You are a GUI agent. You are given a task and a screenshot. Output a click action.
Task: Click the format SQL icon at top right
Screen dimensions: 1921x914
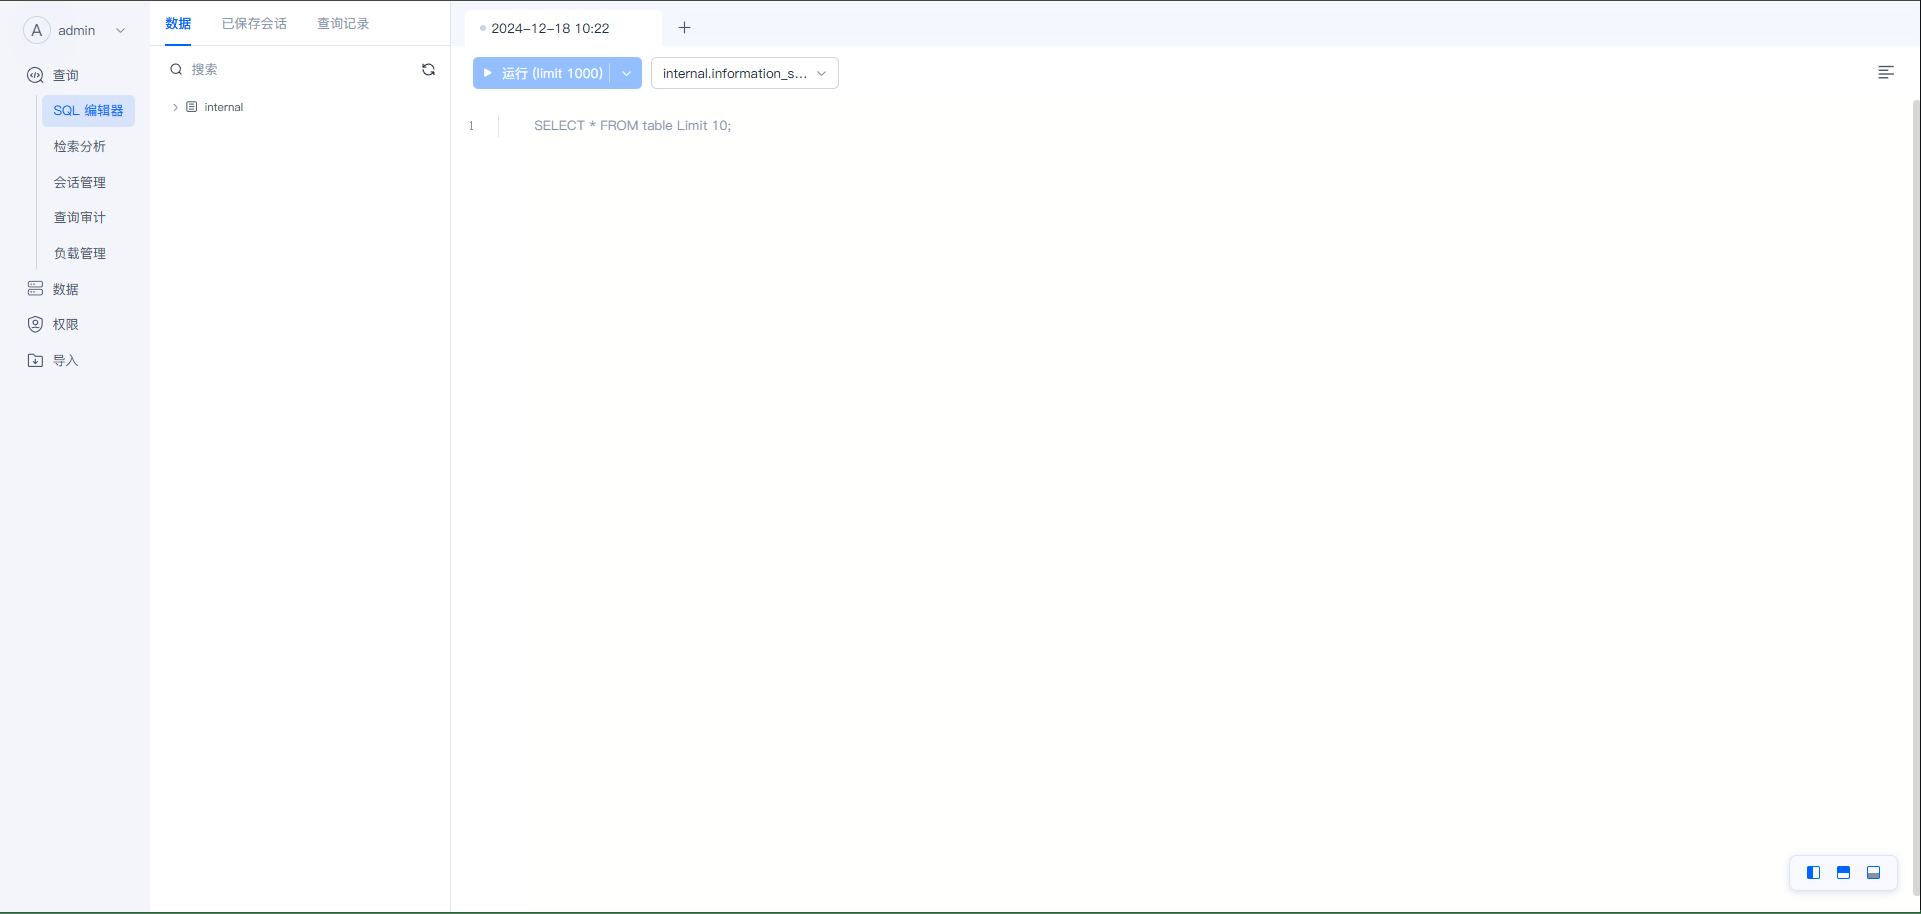[1885, 73]
